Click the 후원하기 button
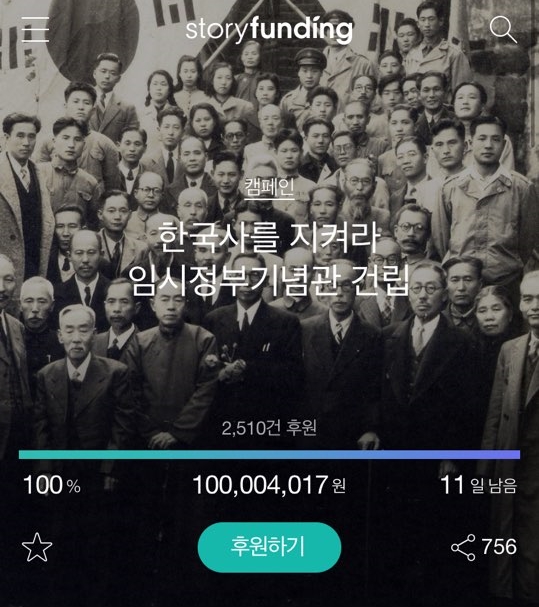This screenshot has width=539, height=607. 269,547
